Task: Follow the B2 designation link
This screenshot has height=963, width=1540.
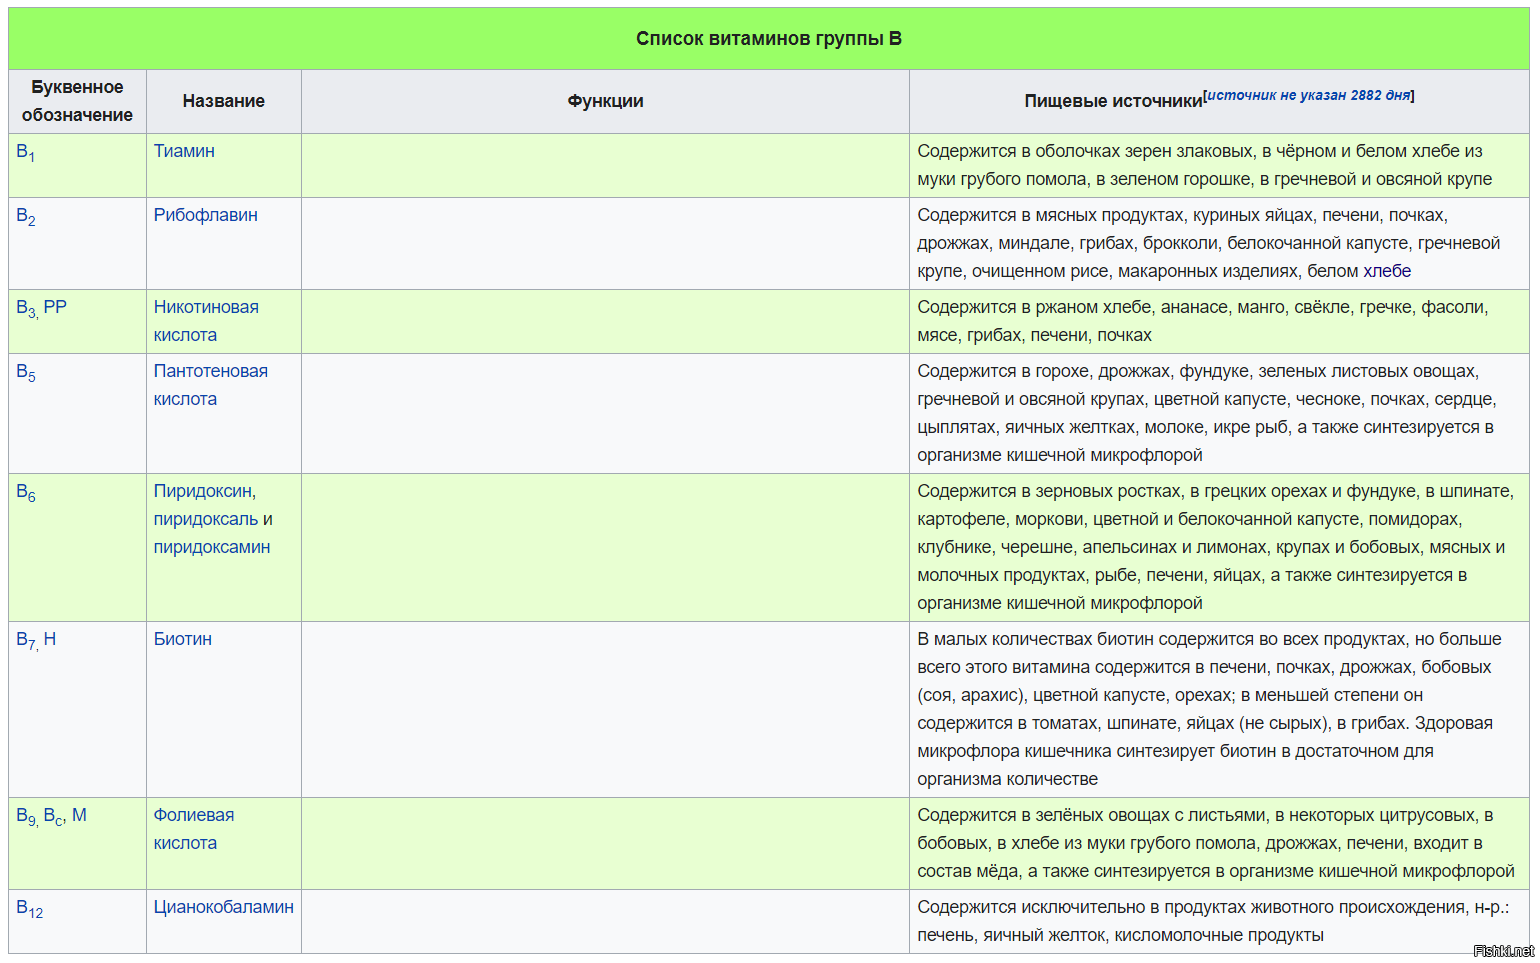Action: tap(25, 217)
